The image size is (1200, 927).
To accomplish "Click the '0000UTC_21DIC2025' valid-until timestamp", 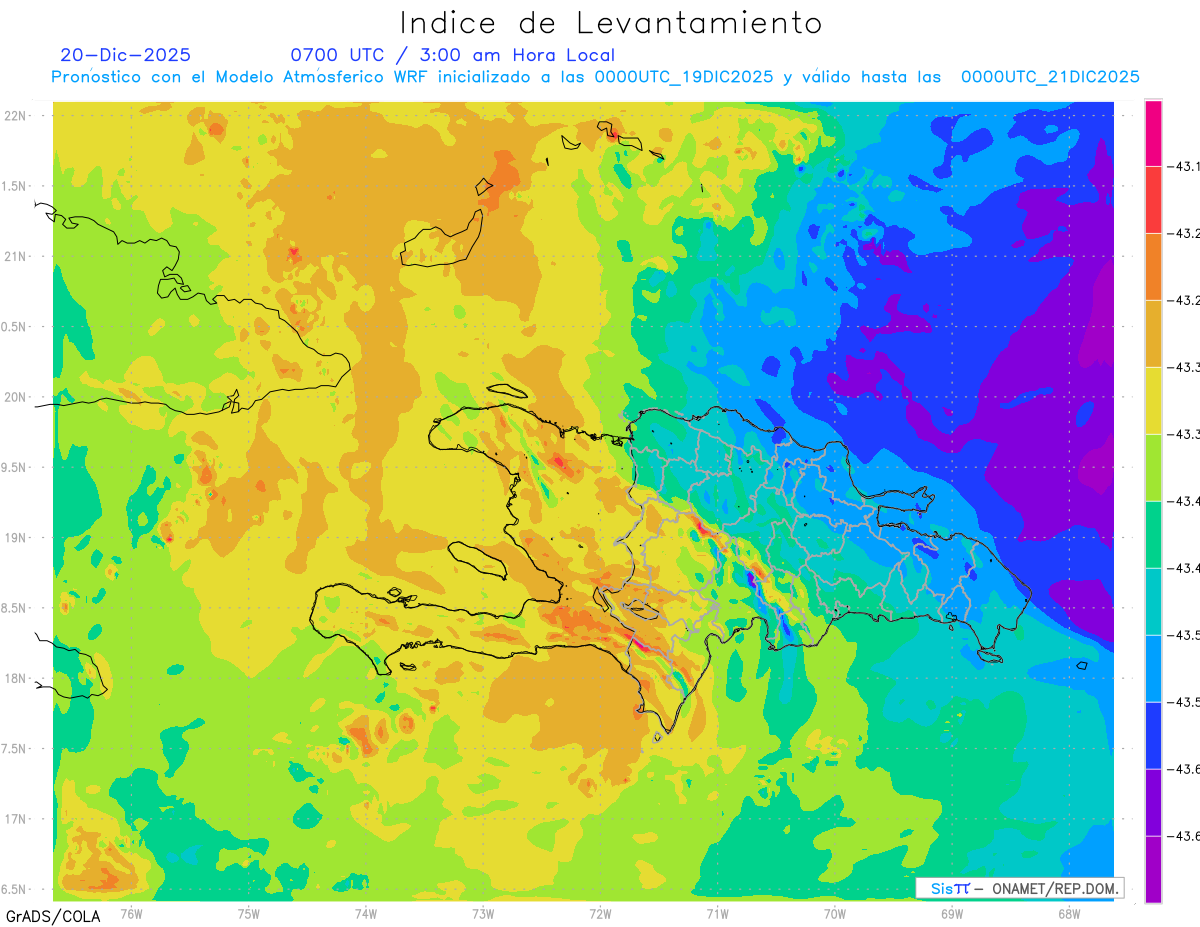I will pyautogui.click(x=1050, y=77).
